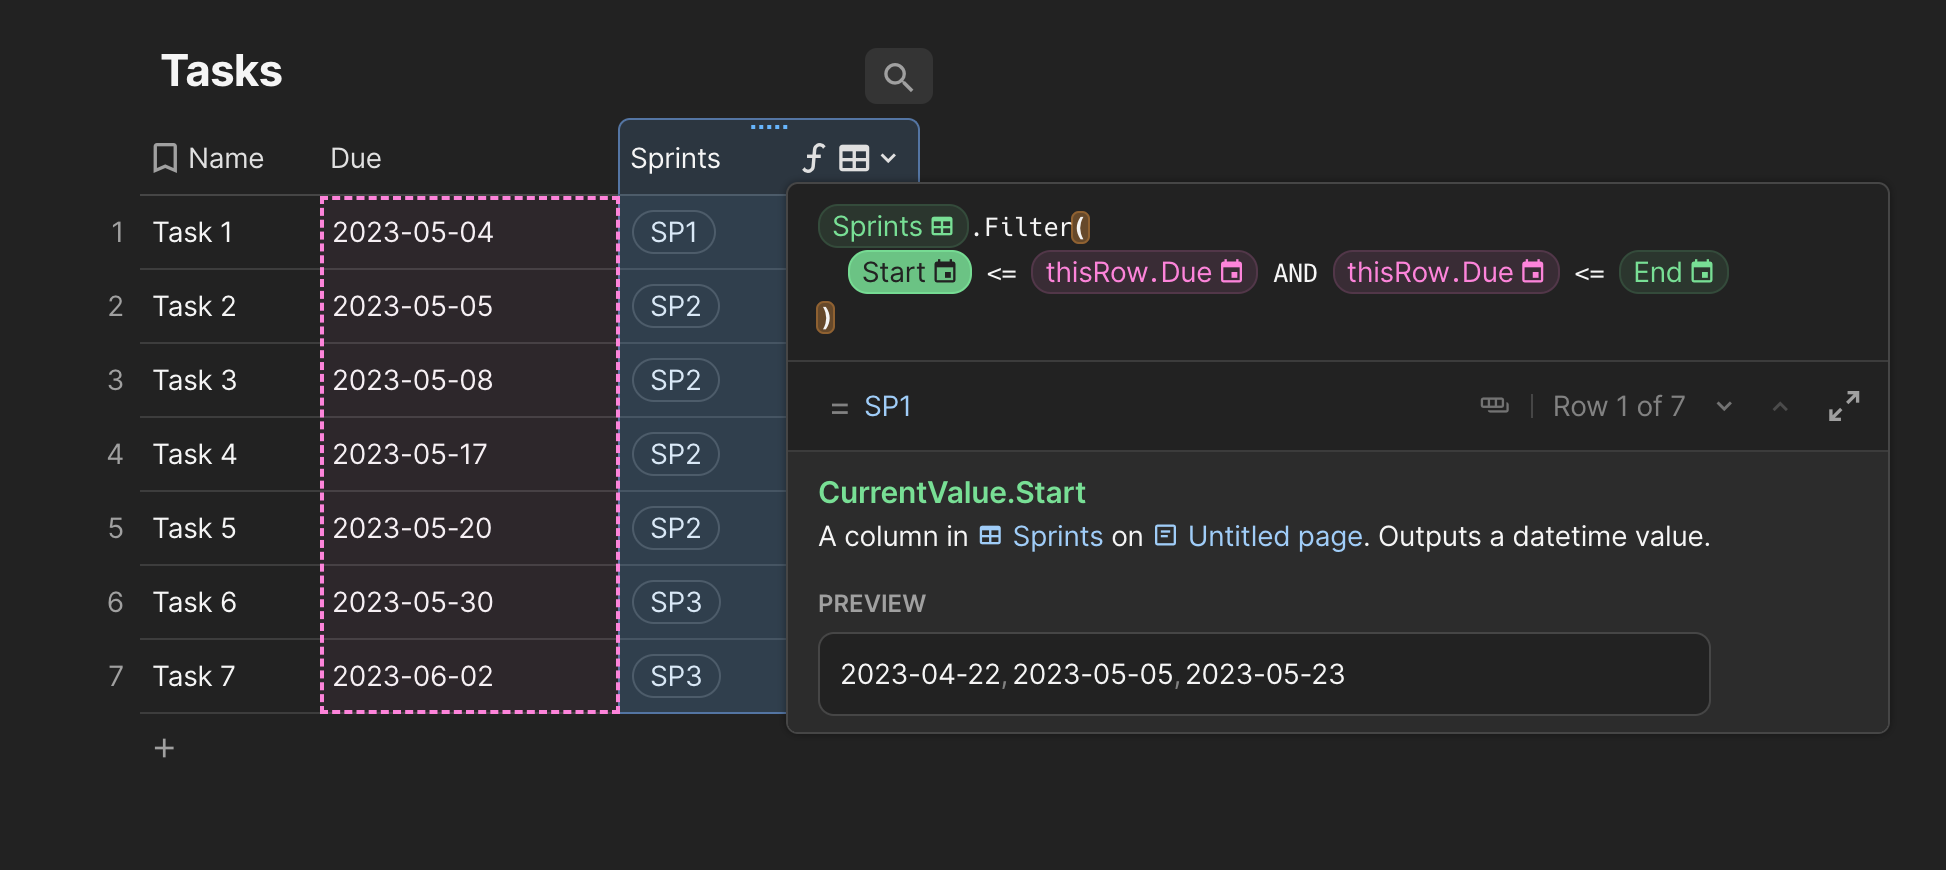Screen dimensions: 1946x870
Task: Click the word wrap icon next to Row 1 of 7
Action: (x=1494, y=406)
